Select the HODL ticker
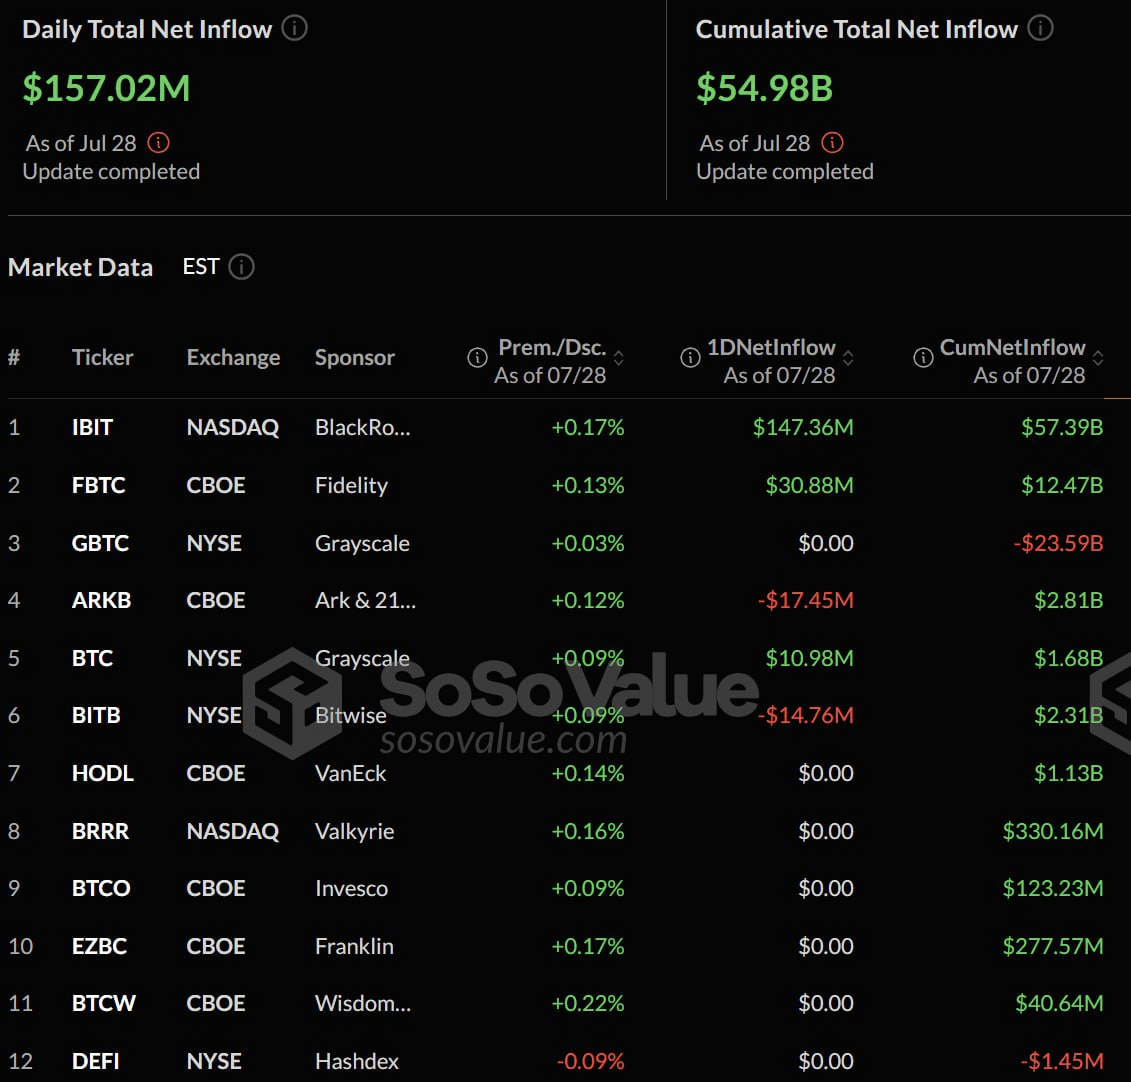The image size is (1131, 1082). click(x=102, y=773)
